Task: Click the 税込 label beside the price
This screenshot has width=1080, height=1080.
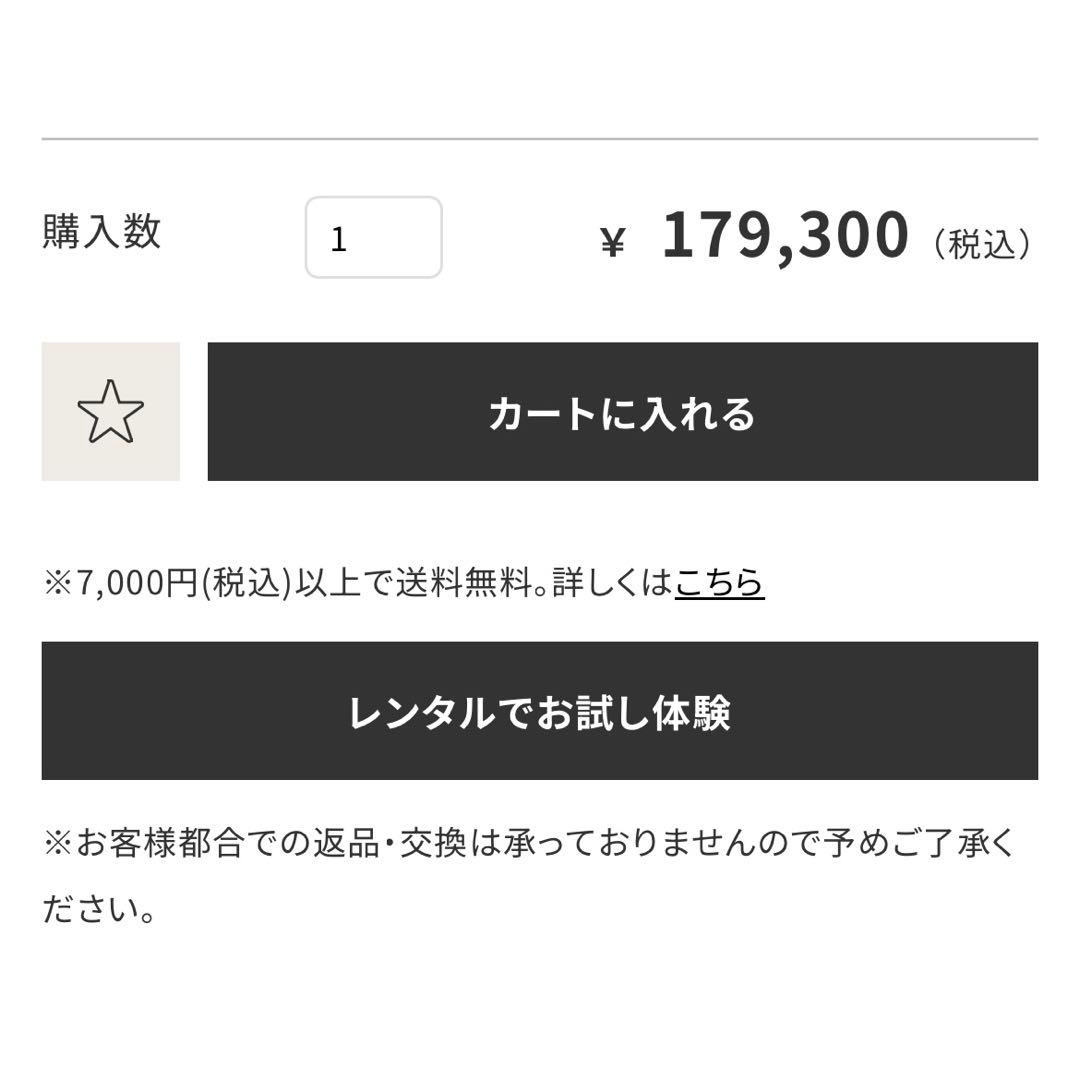Action: 983,241
